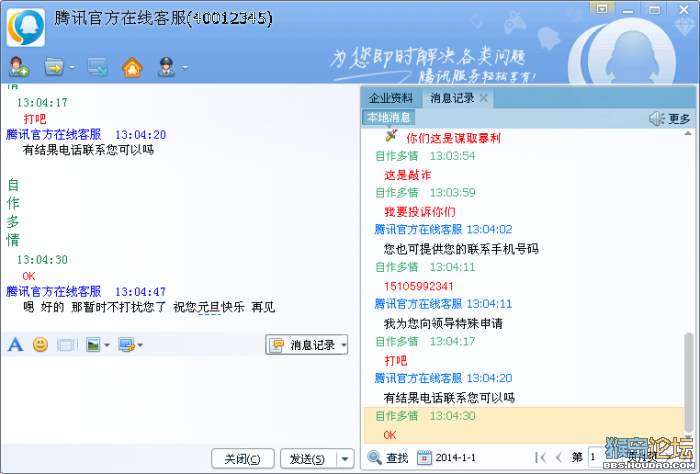The height and width of the screenshot is (474, 700).
Task: Click the send file folder icon
Action: click(x=54, y=67)
